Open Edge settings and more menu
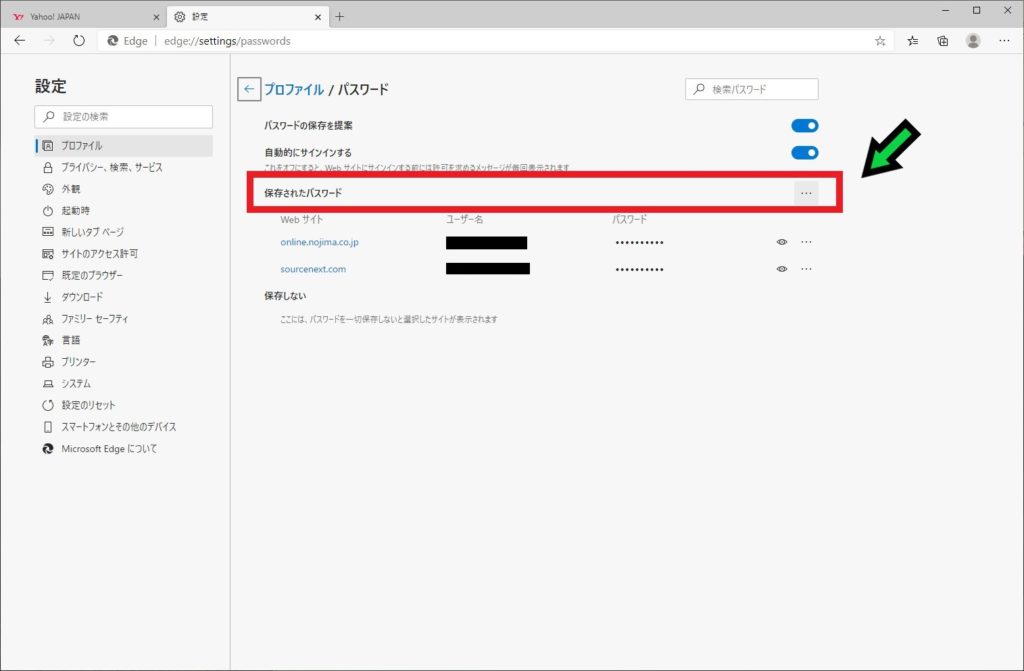The width and height of the screenshot is (1024, 671). pyautogui.click(x=1004, y=41)
